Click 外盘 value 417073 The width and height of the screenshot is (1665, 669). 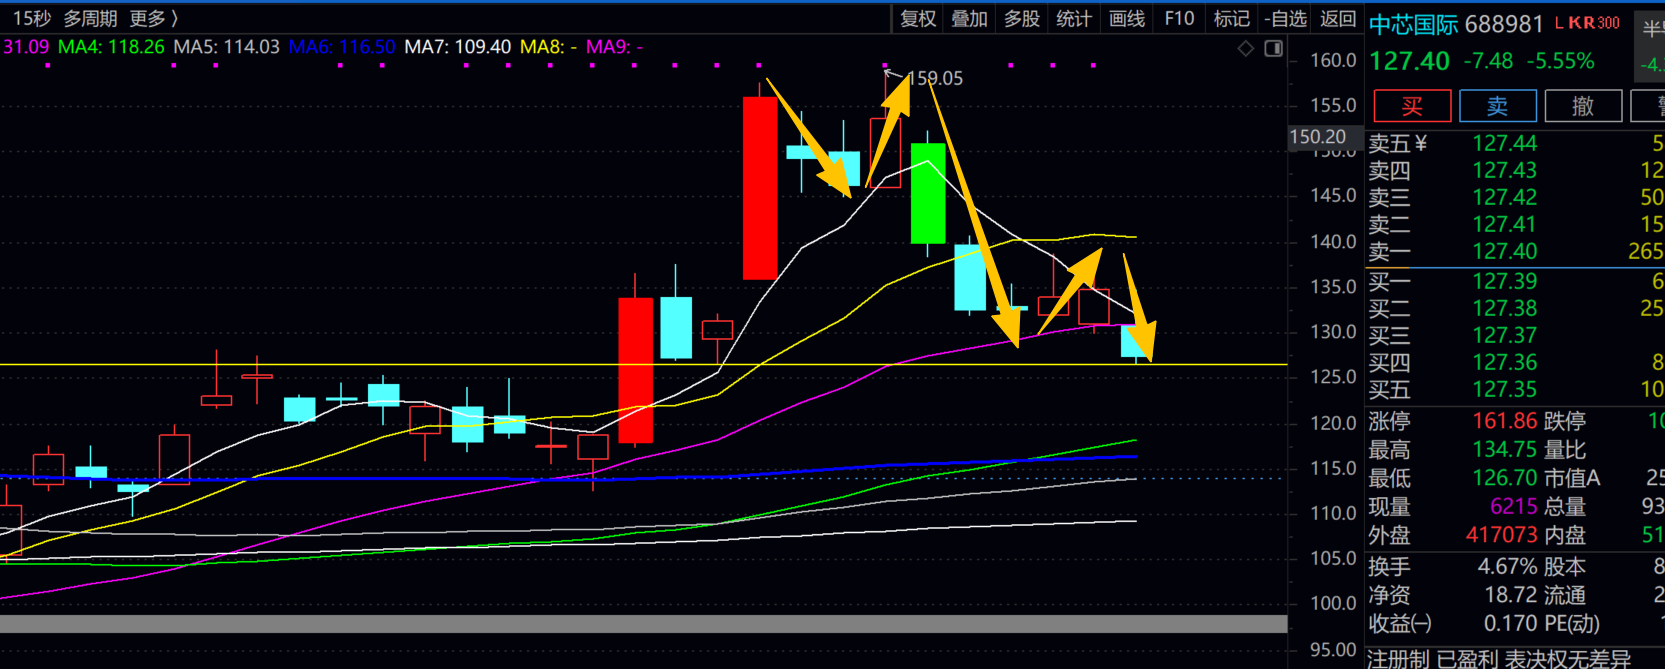[1501, 536]
